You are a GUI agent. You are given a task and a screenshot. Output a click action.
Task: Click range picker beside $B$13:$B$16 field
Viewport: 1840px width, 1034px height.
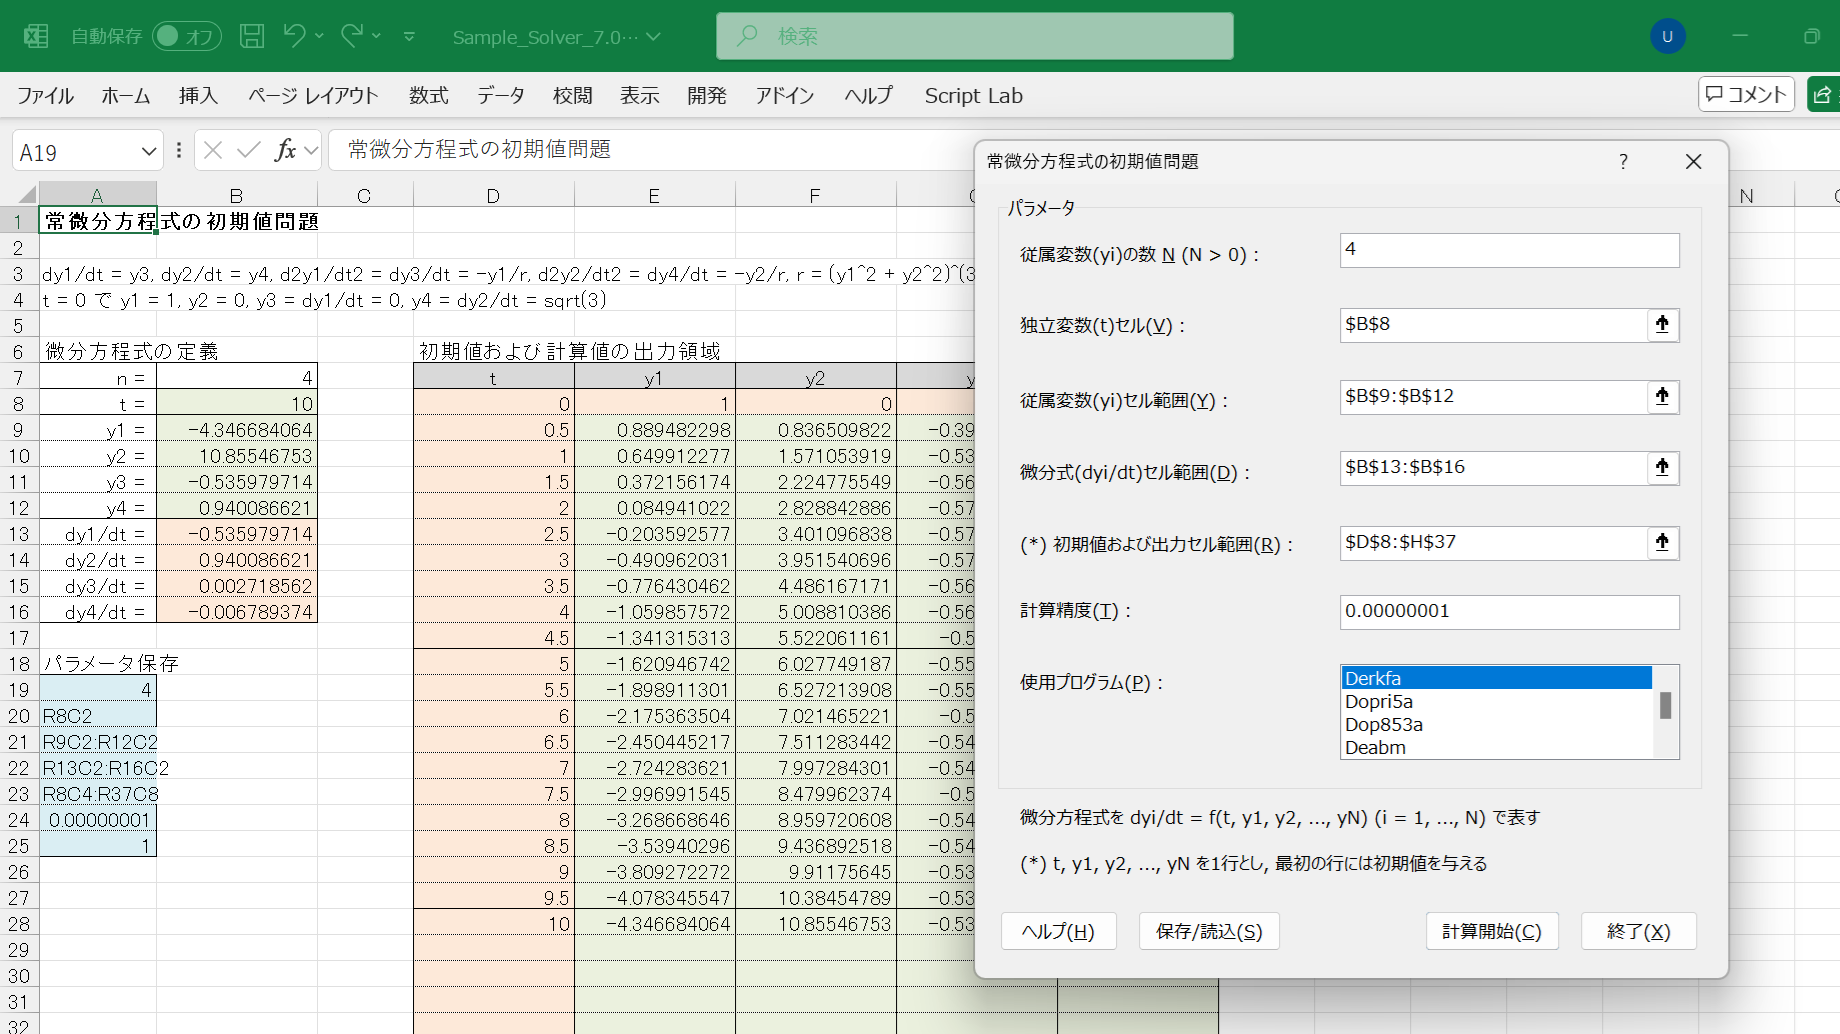click(x=1662, y=468)
